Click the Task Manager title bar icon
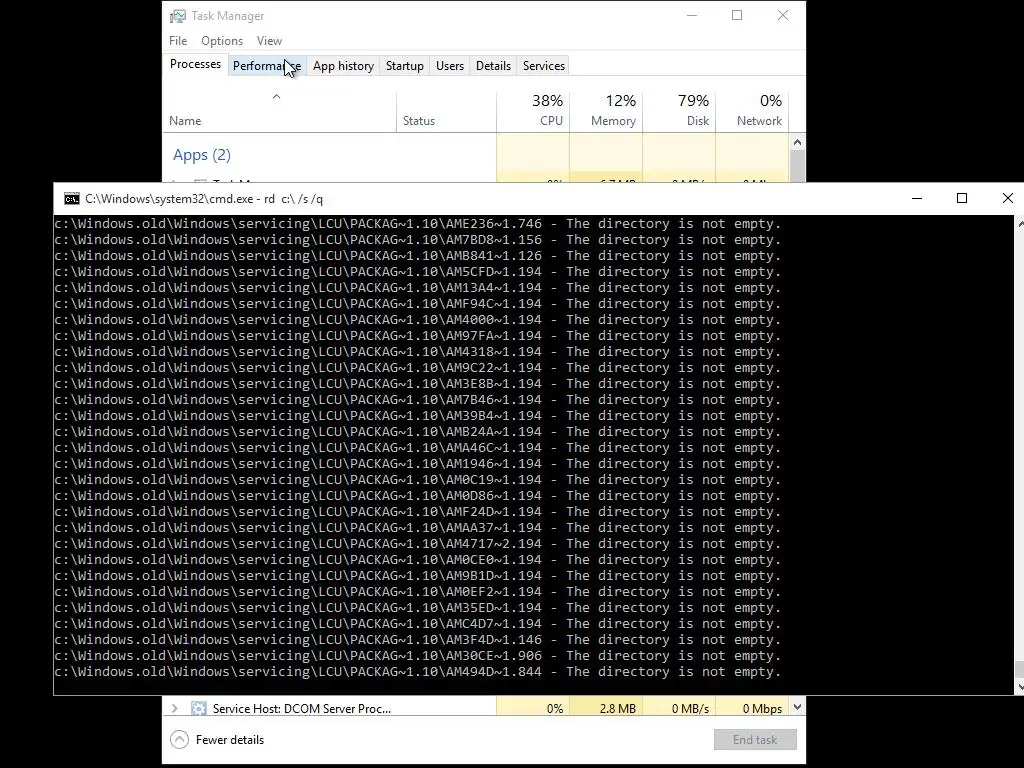The image size is (1024, 768). pyautogui.click(x=178, y=16)
